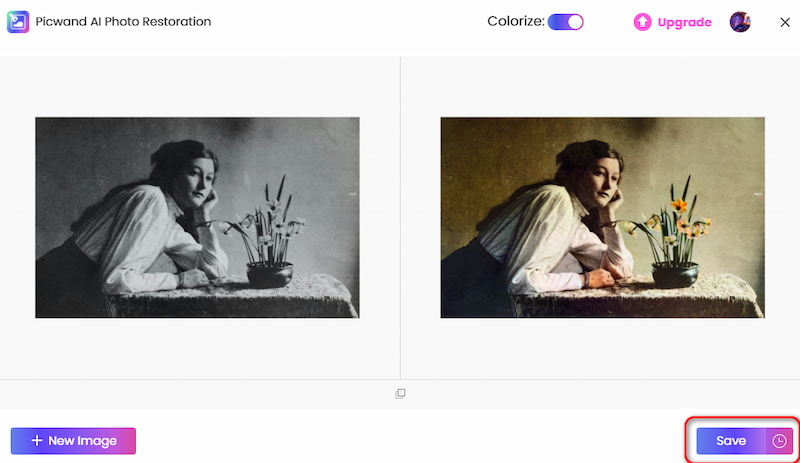Click the Picwand AI Photo Restoration title
Viewport: 800px width, 463px height.
123,21
